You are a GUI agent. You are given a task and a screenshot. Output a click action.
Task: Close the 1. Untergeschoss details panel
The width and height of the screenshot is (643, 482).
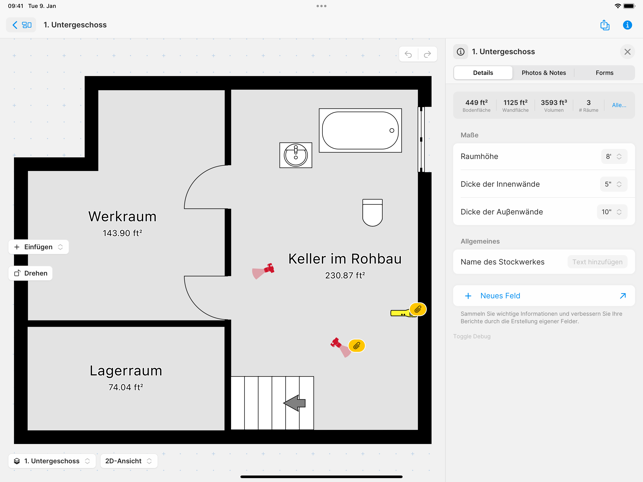(x=627, y=52)
